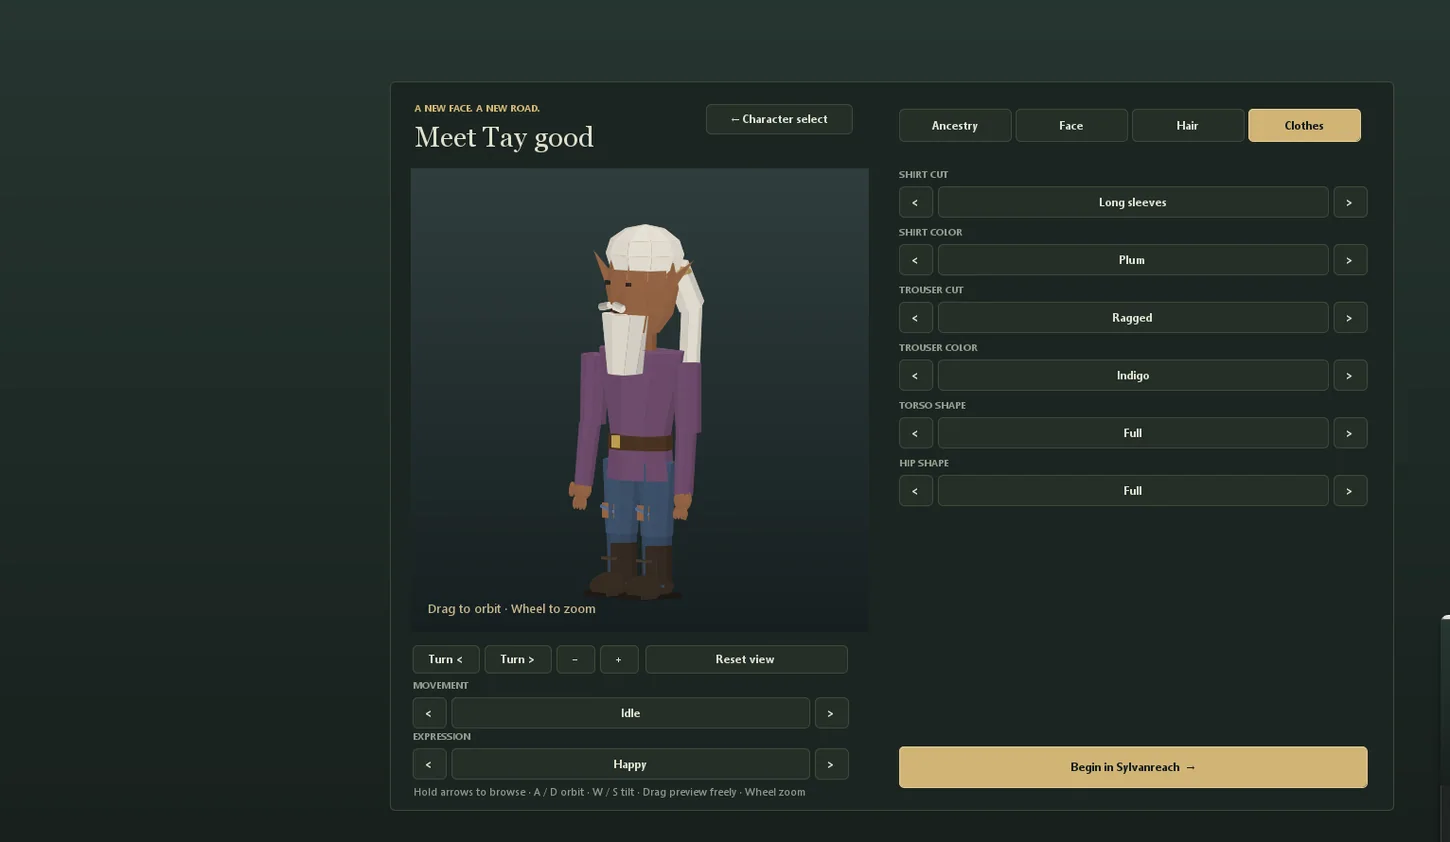Pick next trouser color after Indigo
The image size is (1450, 842).
tap(1349, 375)
